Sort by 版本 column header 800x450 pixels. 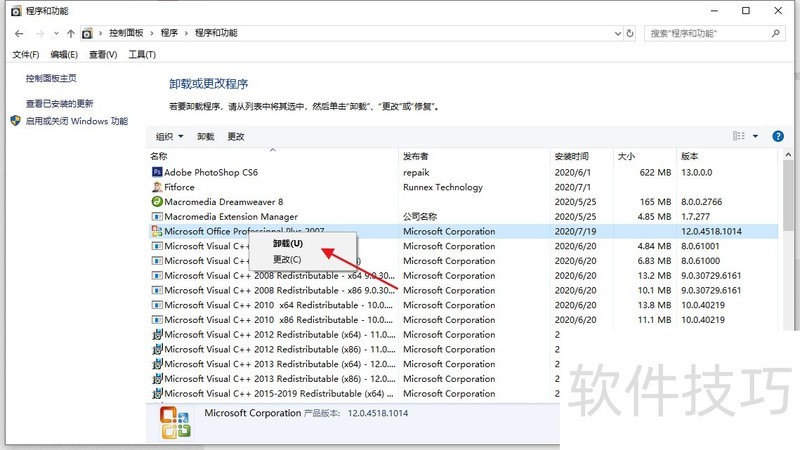pyautogui.click(x=689, y=156)
